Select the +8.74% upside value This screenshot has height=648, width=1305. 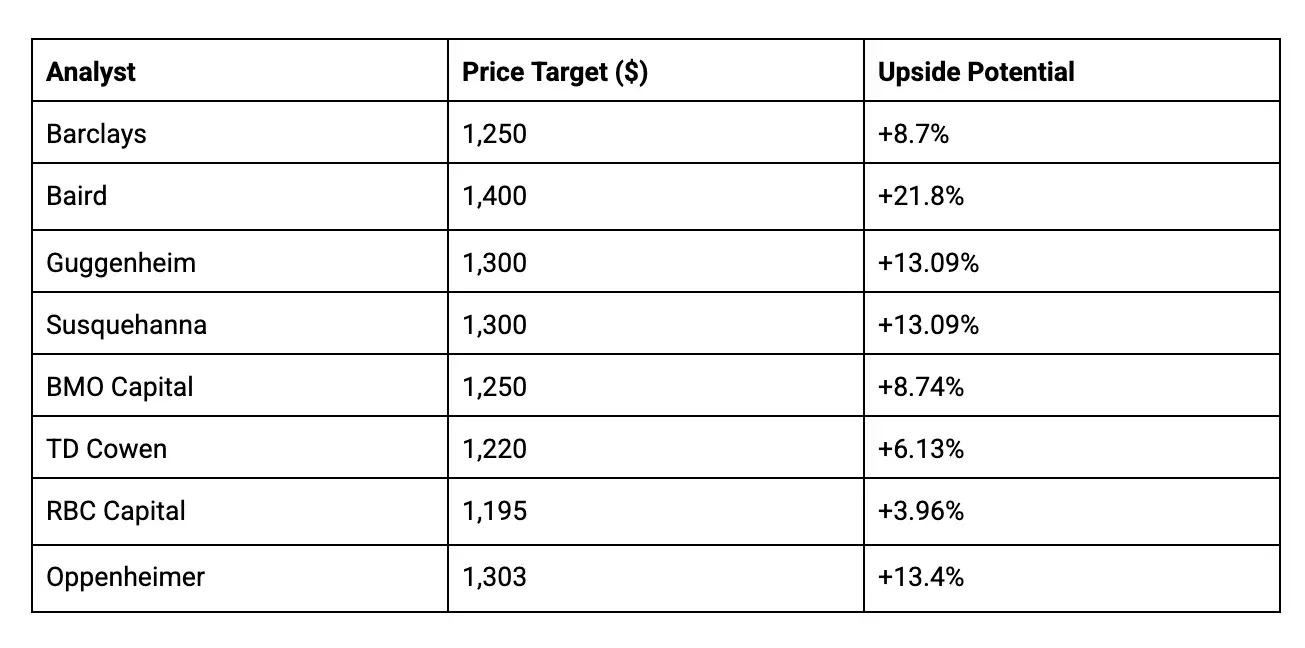point(921,386)
